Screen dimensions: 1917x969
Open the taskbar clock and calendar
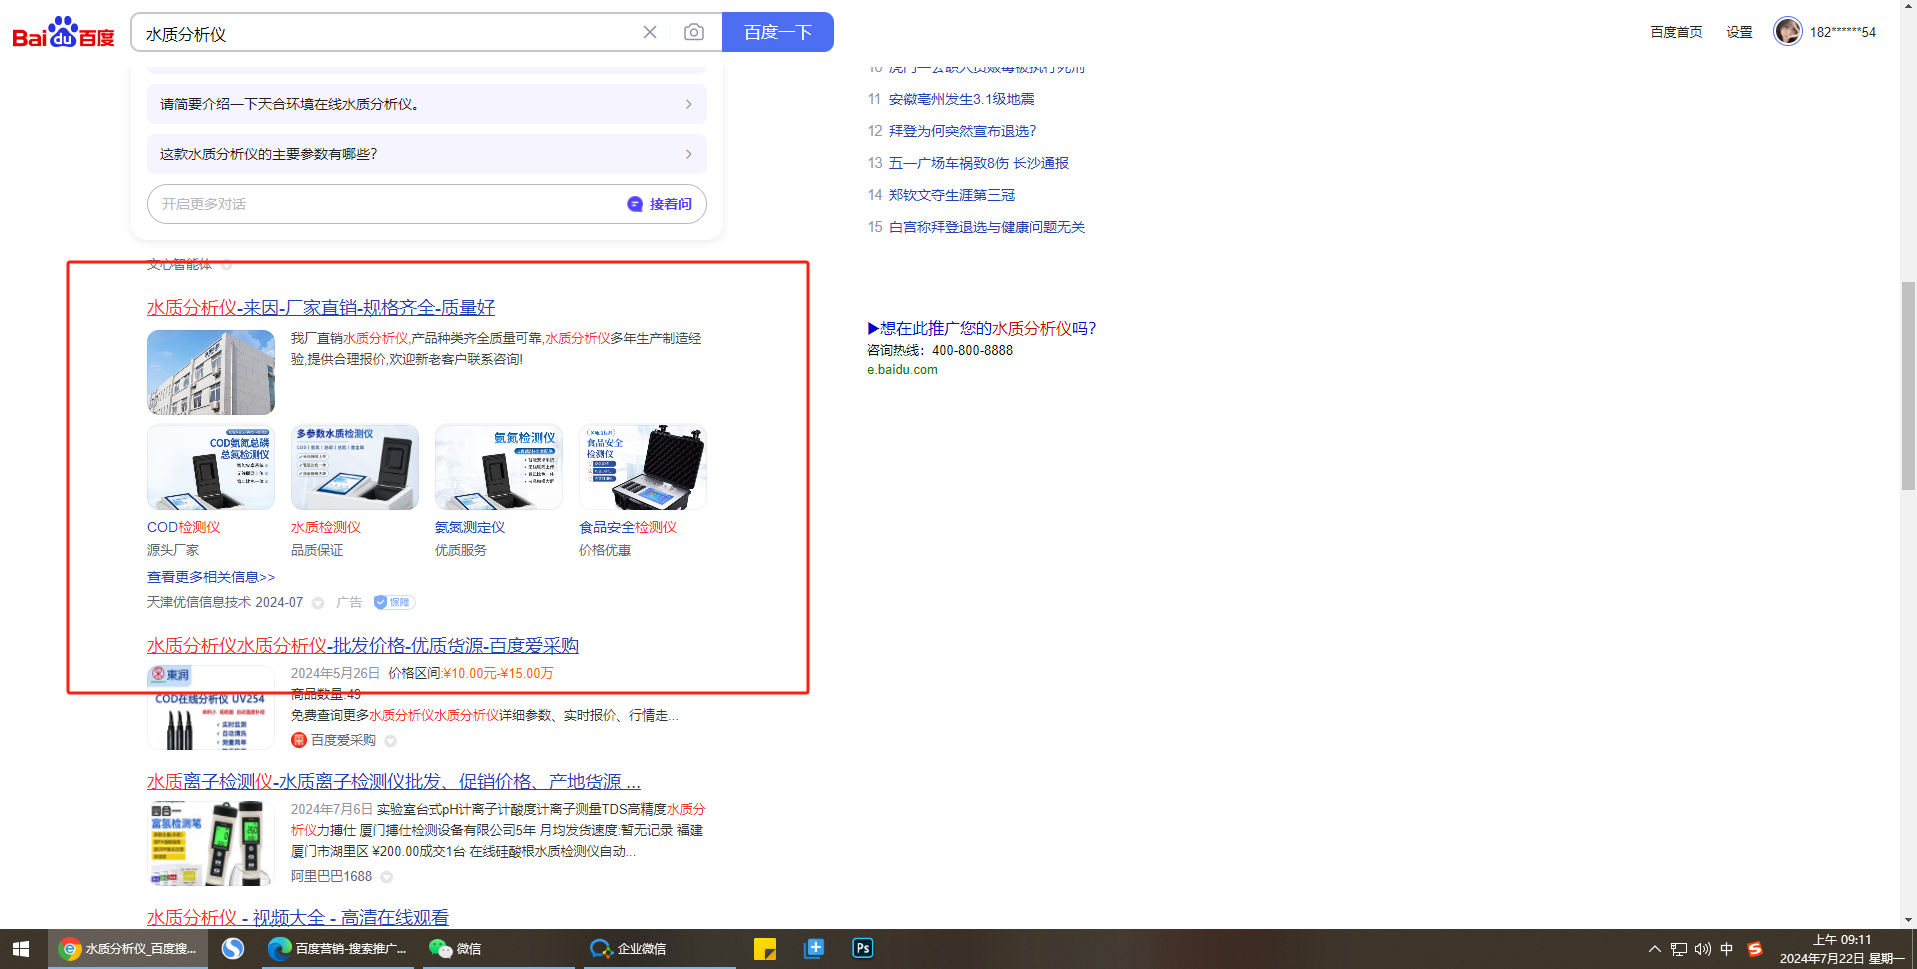pyautogui.click(x=1842, y=949)
